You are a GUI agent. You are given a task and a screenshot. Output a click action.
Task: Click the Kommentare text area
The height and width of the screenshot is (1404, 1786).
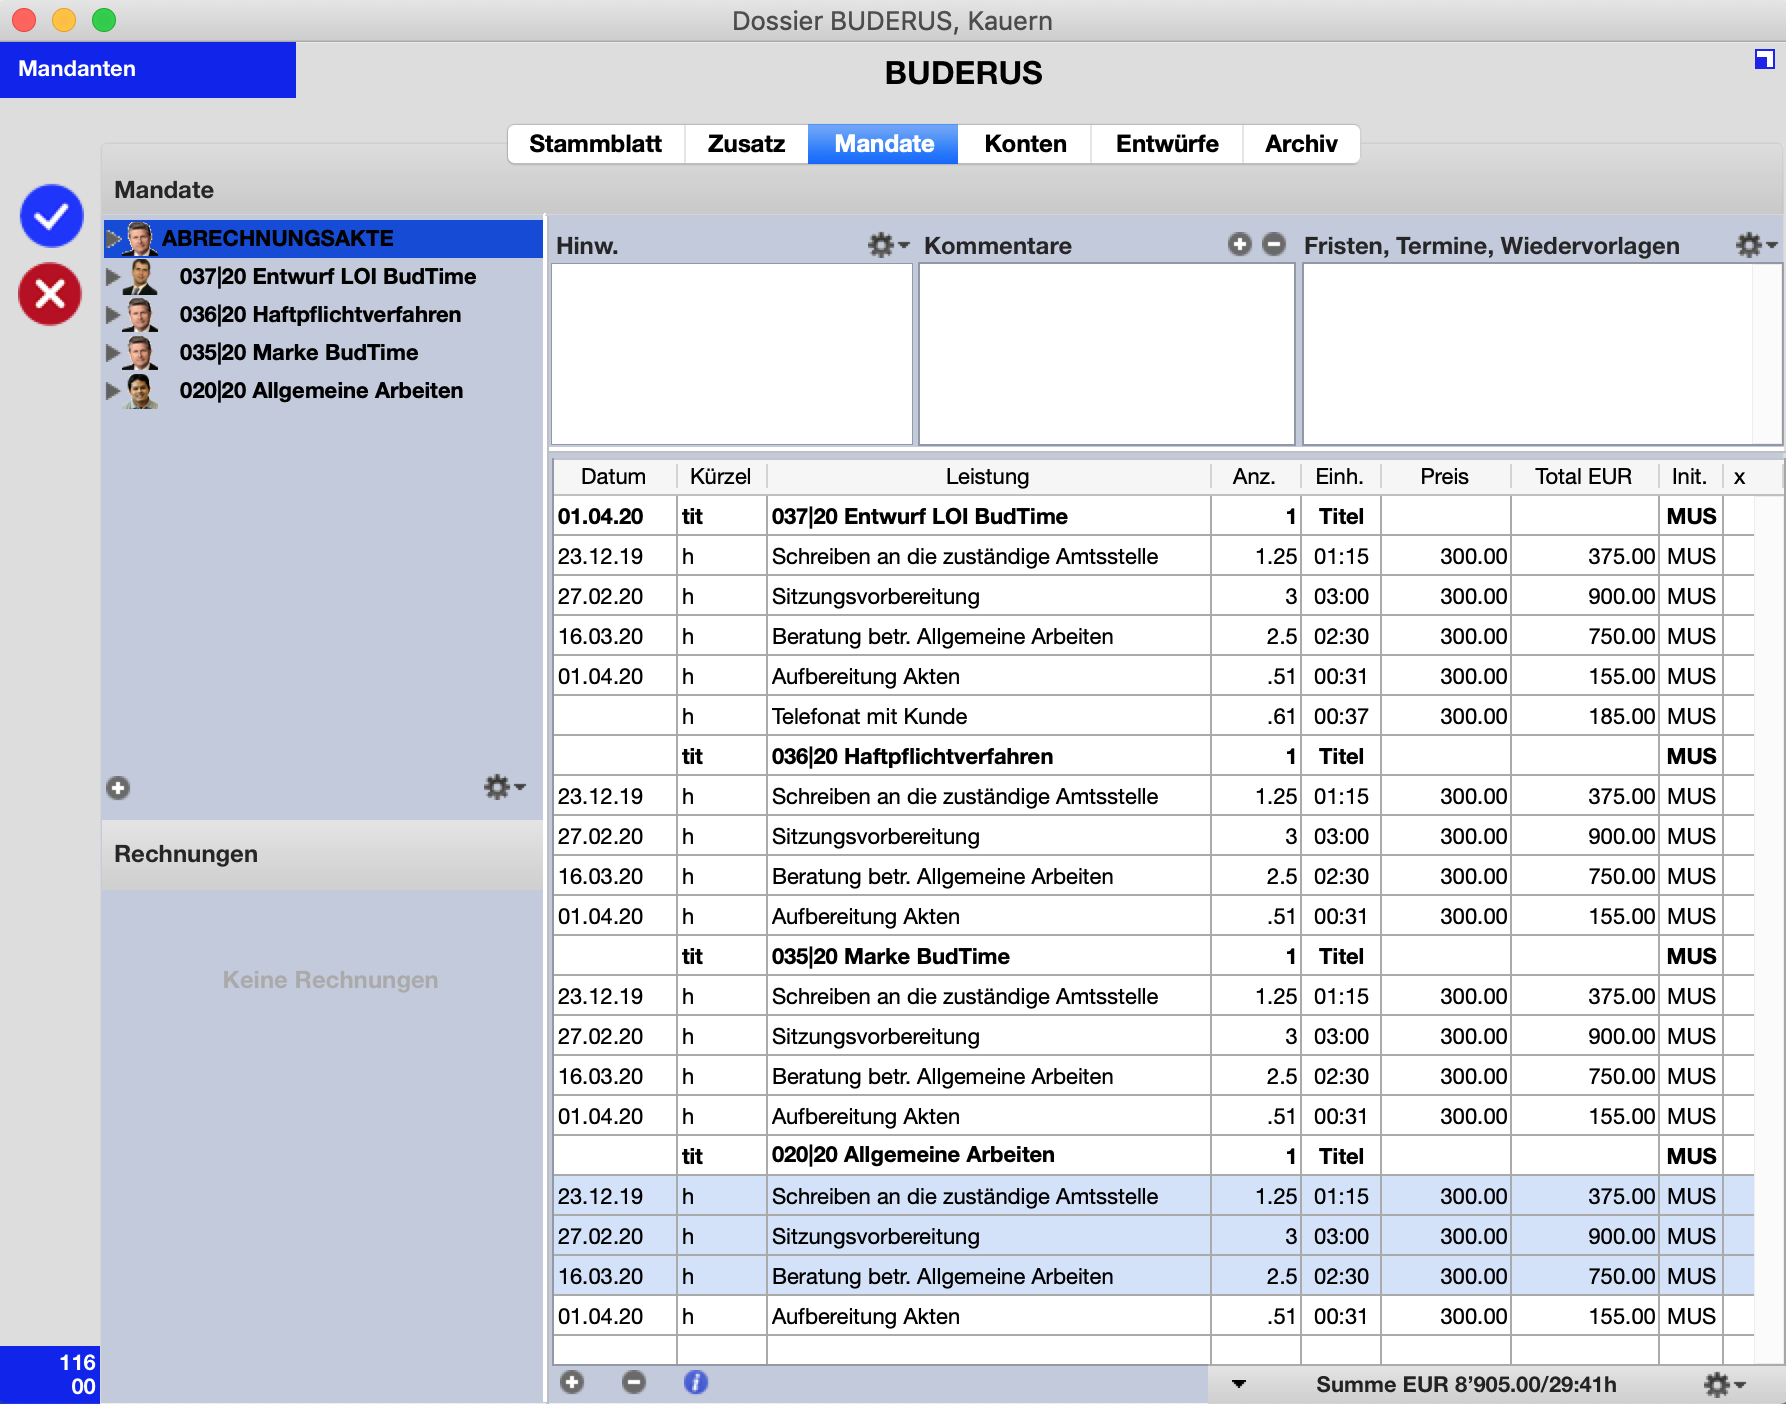pos(1107,354)
